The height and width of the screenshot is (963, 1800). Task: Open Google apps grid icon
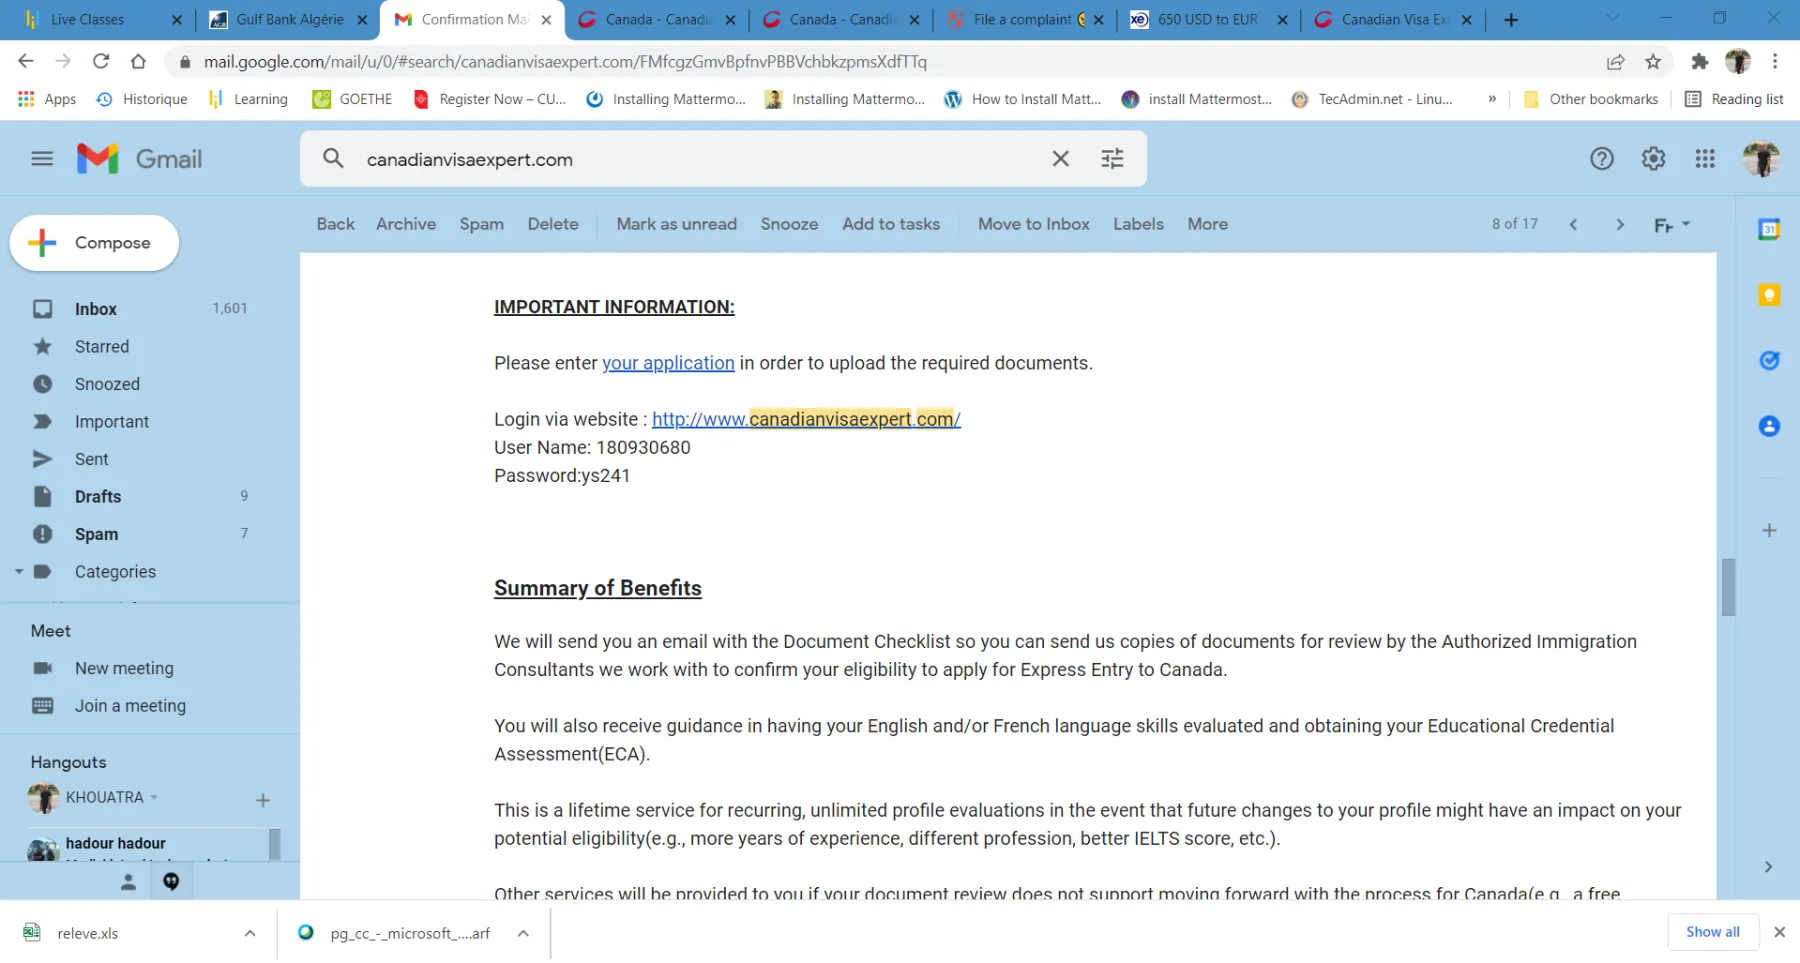point(1705,159)
